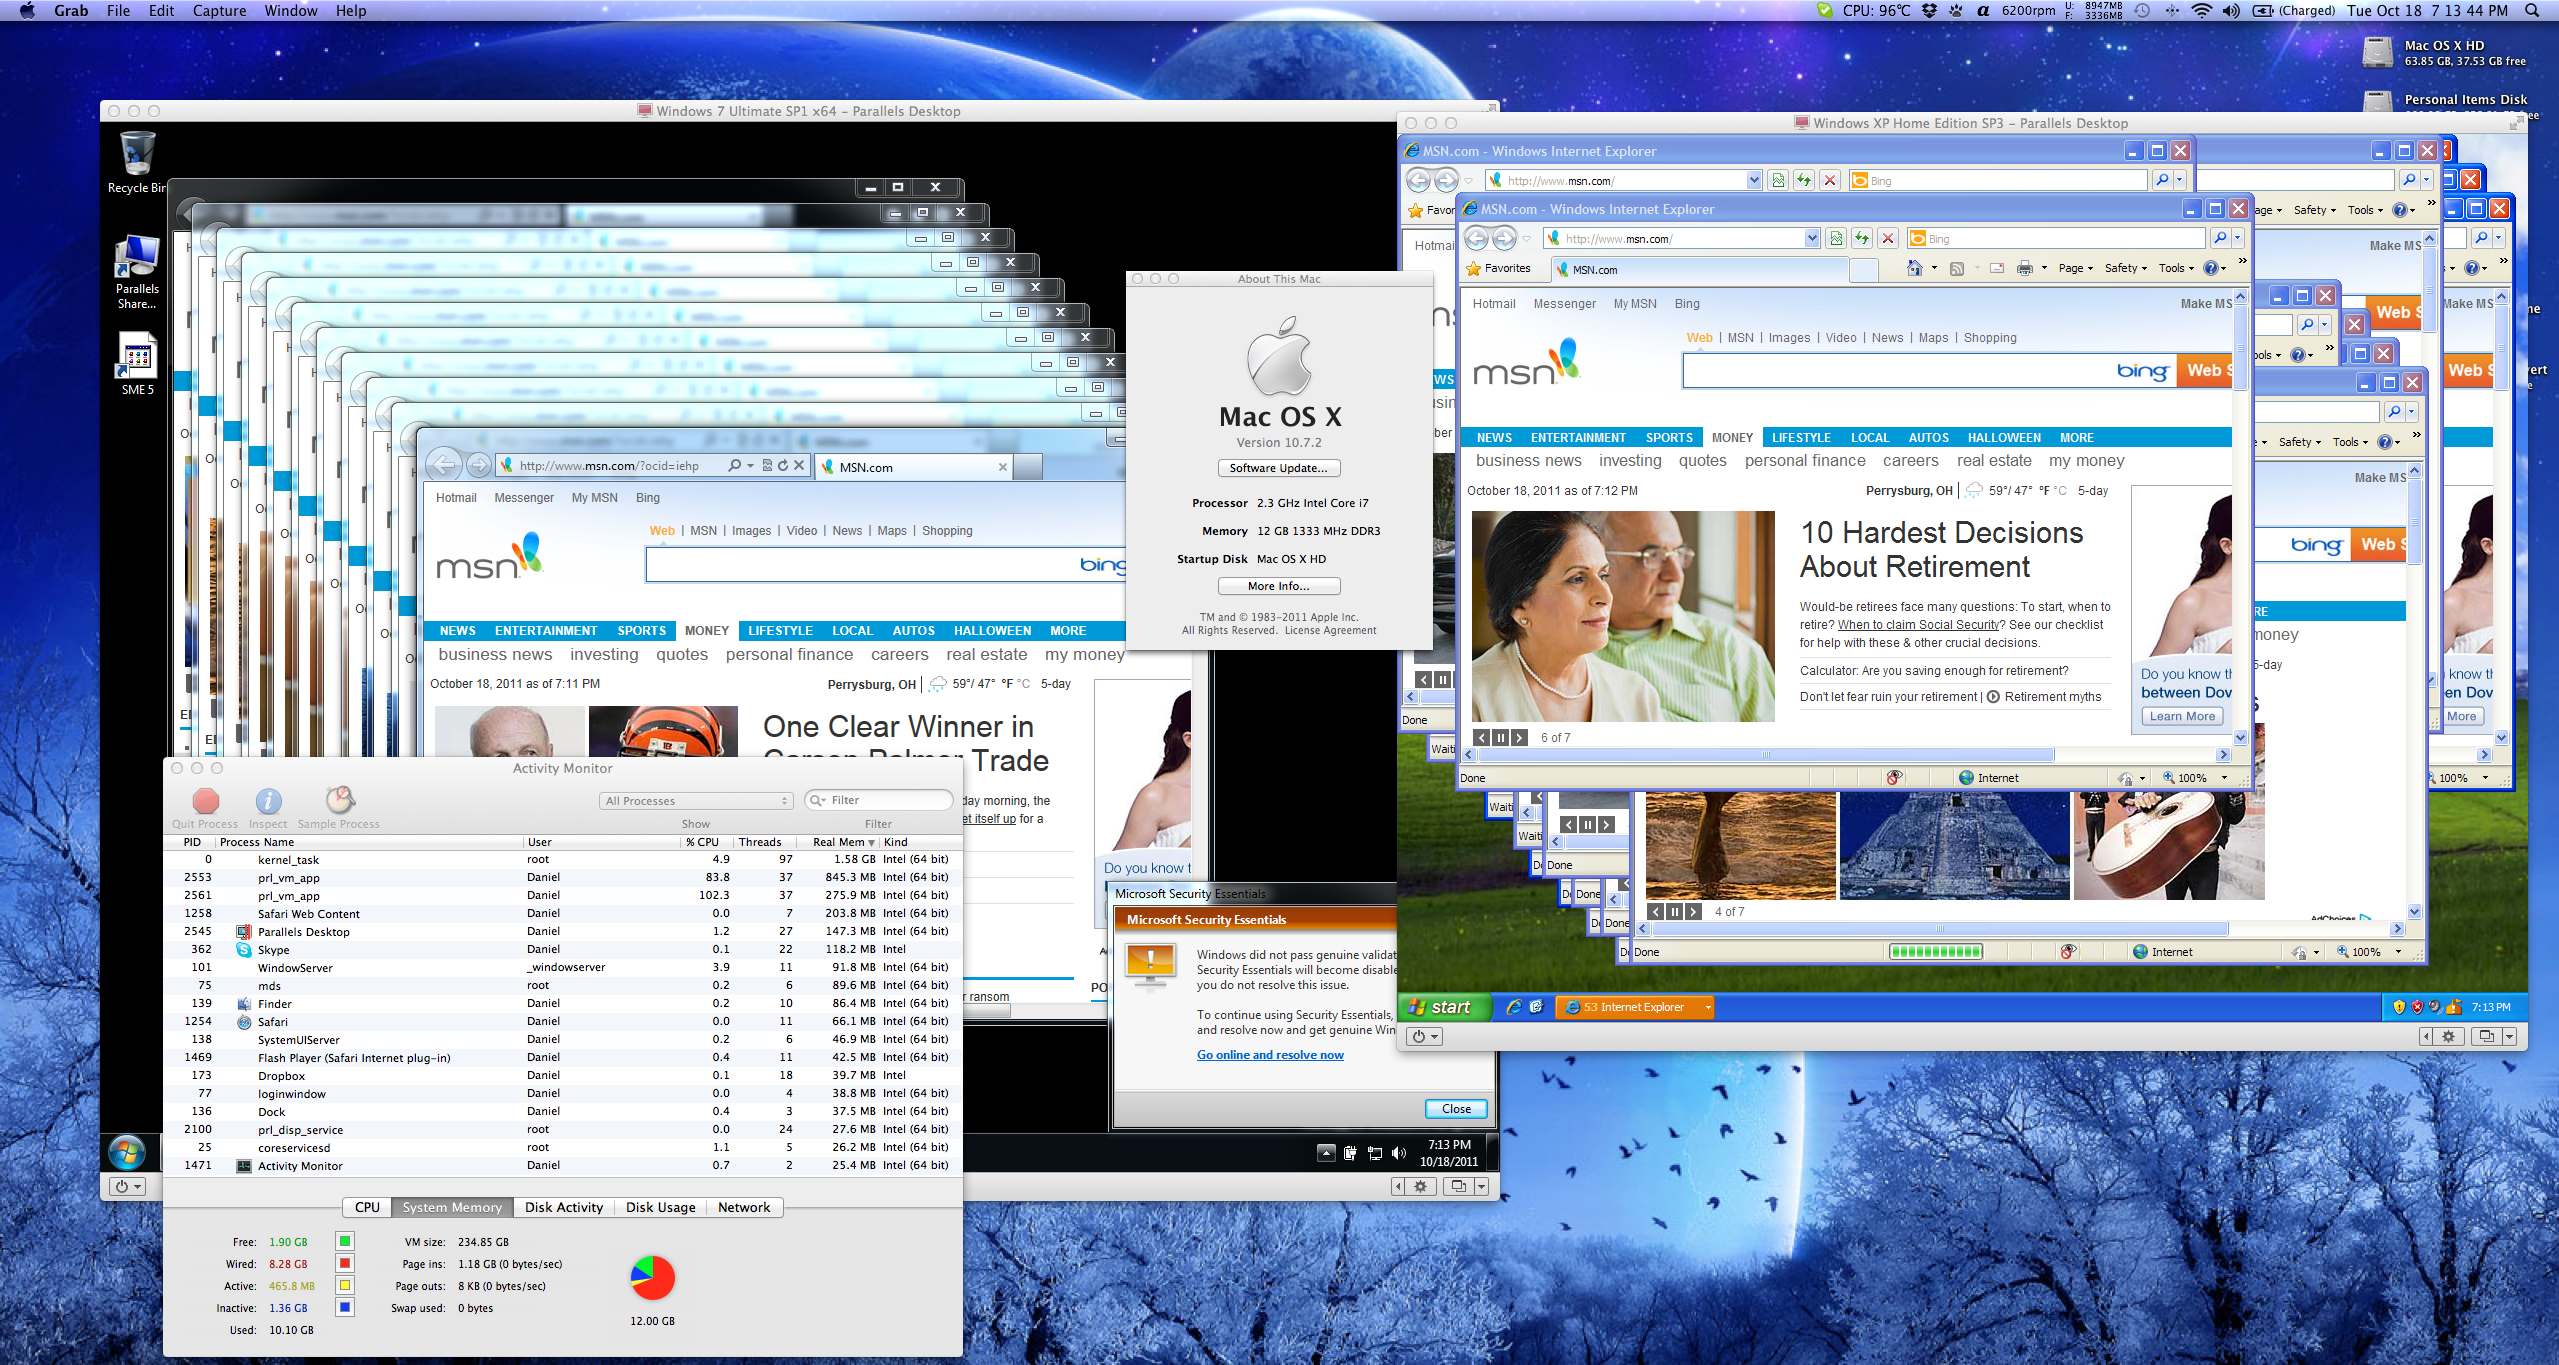Open All Processes dropdown in Activity Monitor
The image size is (2559, 1365).
click(696, 801)
